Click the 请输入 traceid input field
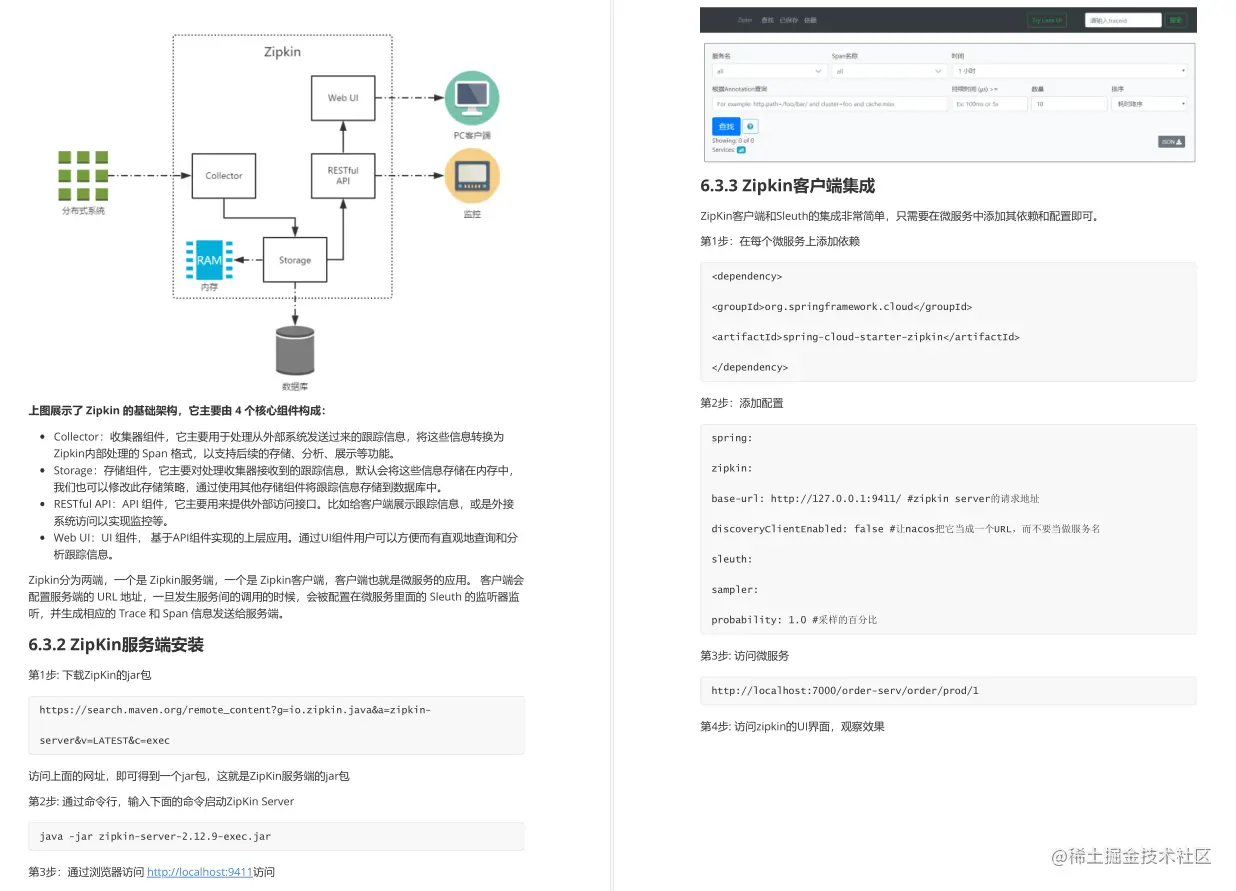This screenshot has width=1236, height=891. [1123, 20]
